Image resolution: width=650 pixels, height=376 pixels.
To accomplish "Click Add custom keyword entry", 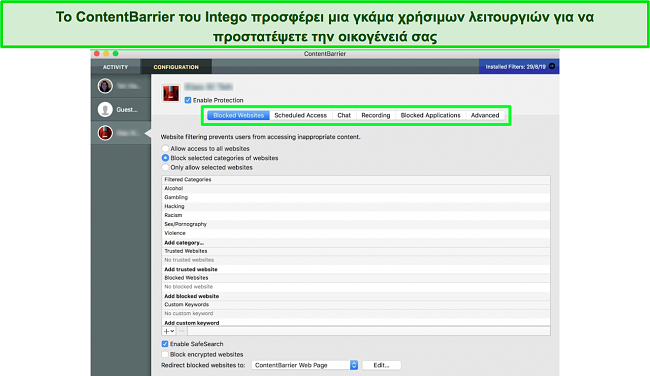I will pos(192,323).
